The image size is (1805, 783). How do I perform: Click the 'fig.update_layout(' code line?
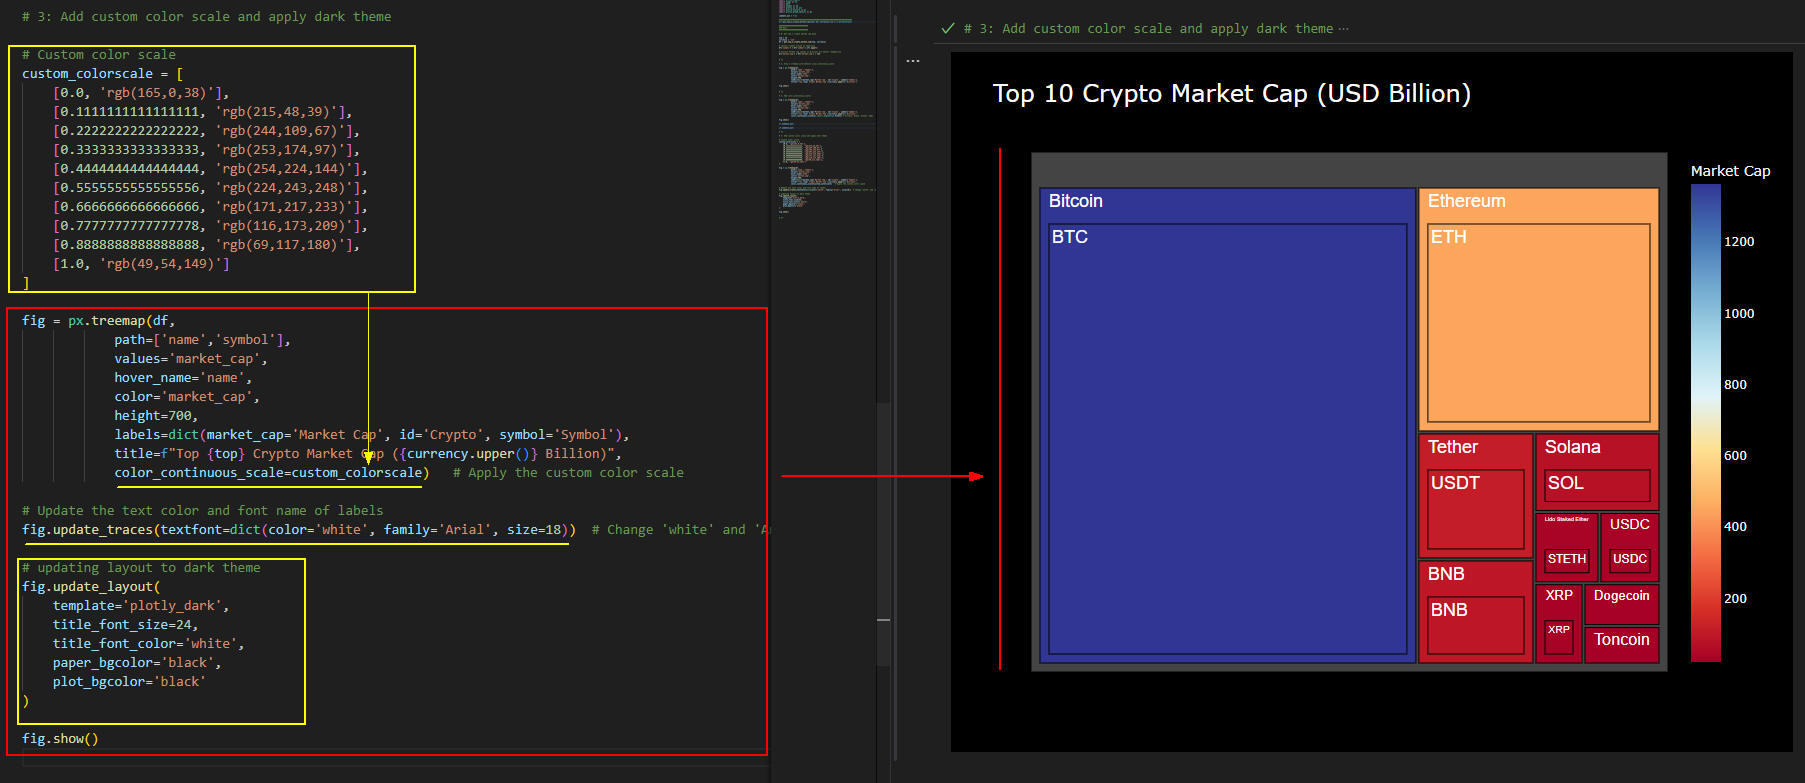tap(91, 587)
